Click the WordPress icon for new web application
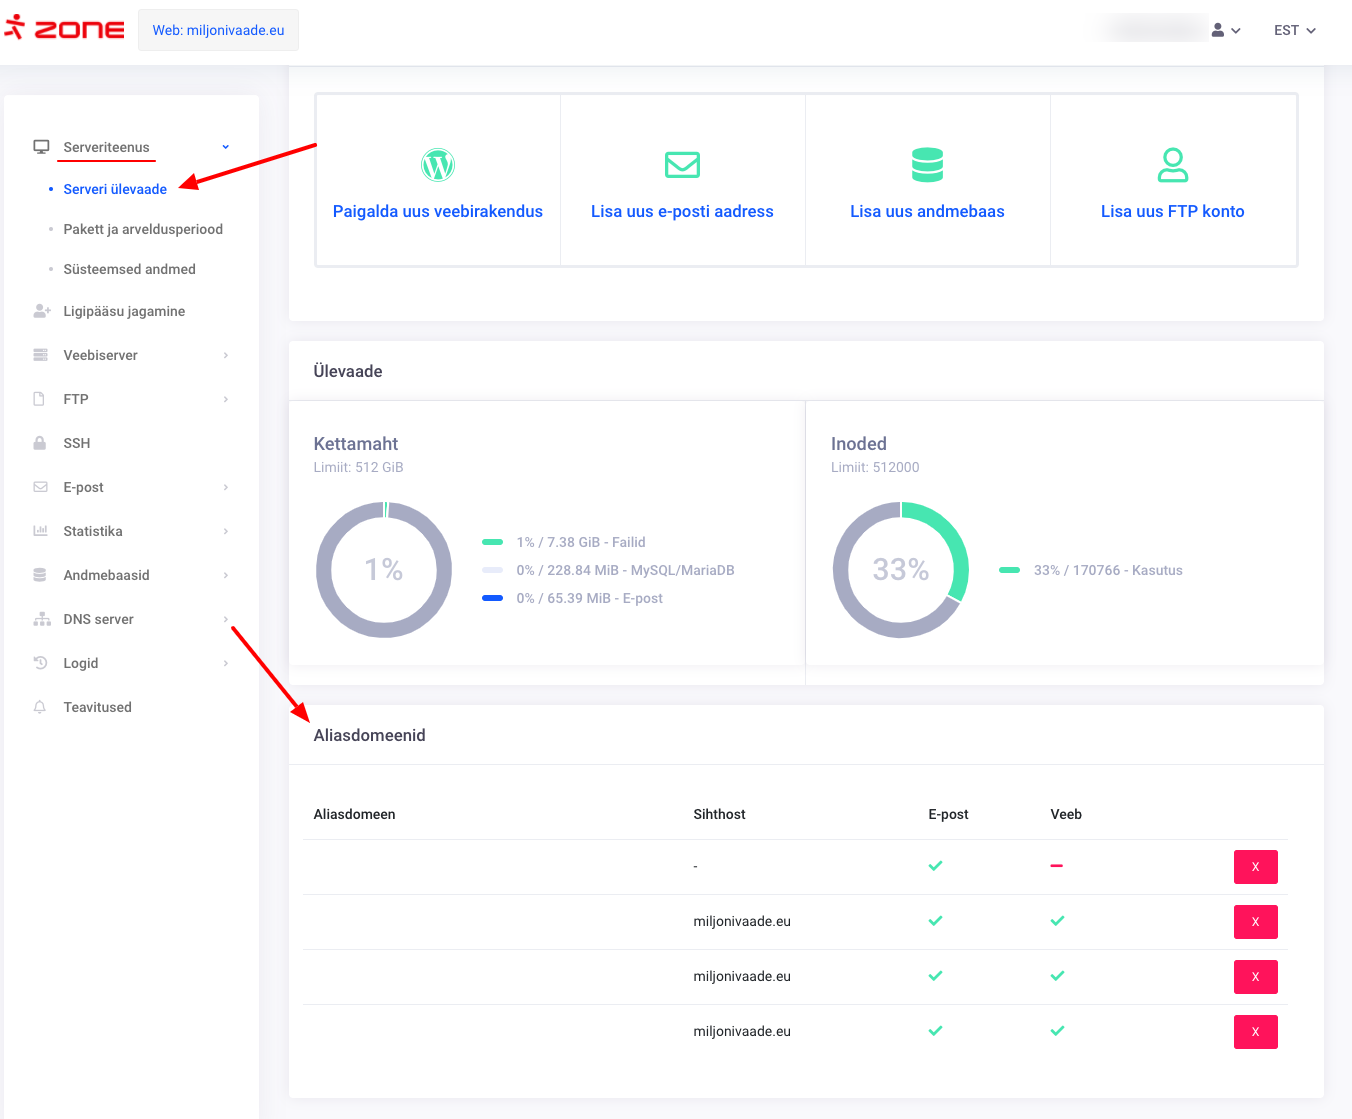Screen dimensions: 1352x1119 tap(438, 165)
